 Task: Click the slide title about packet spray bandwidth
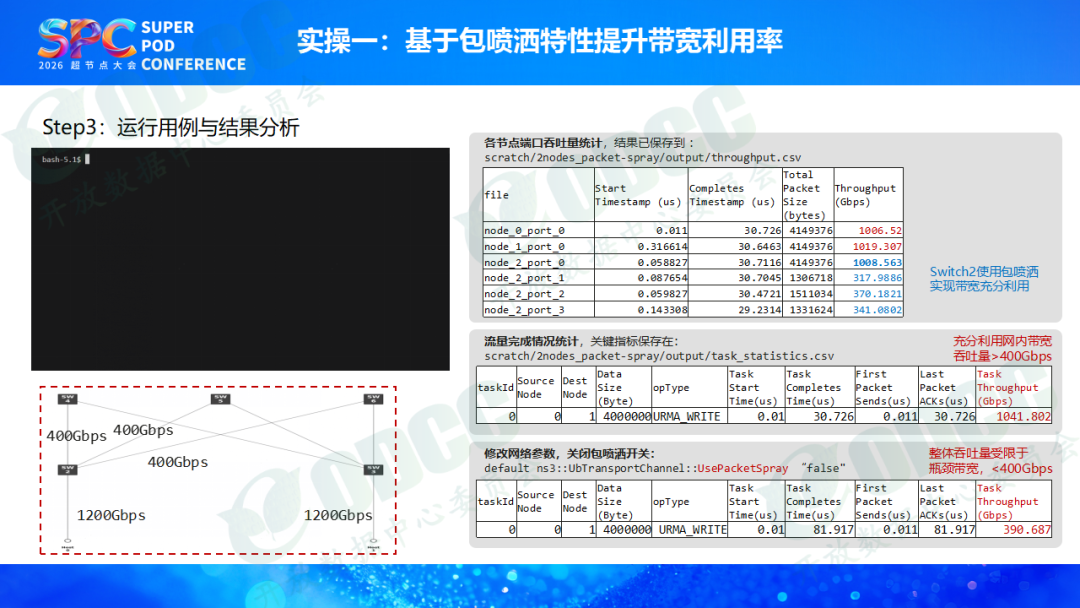pyautogui.click(x=539, y=41)
